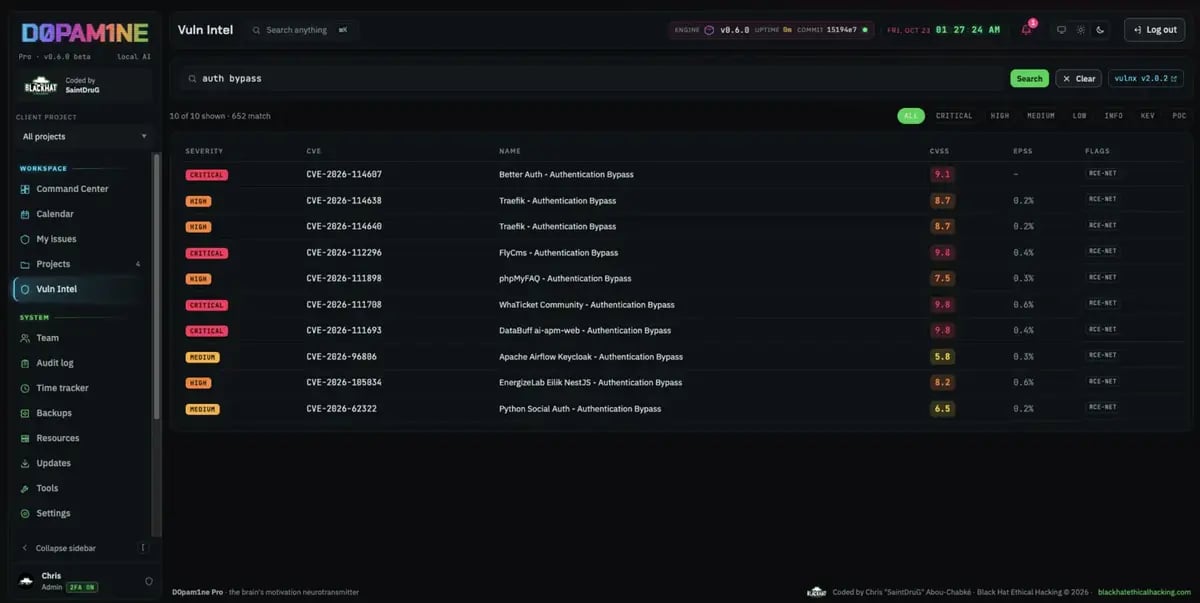Open Projects folder icon in sidebar
1200x603 pixels.
[25, 264]
